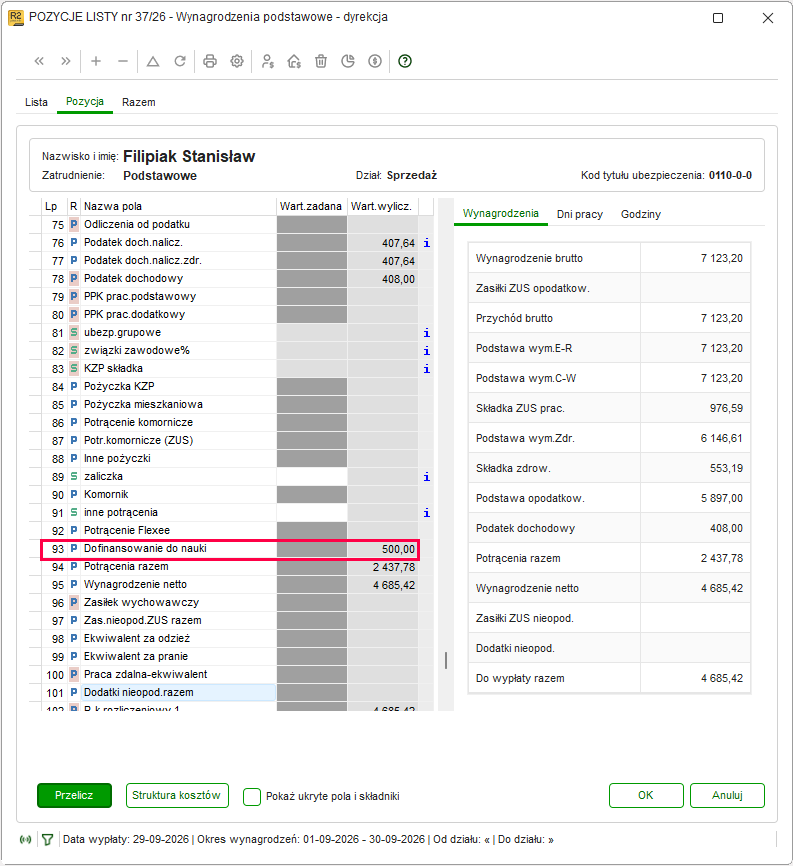The image size is (793, 866).
Task: Click the Struktura kosztów button
Action: [x=177, y=795]
